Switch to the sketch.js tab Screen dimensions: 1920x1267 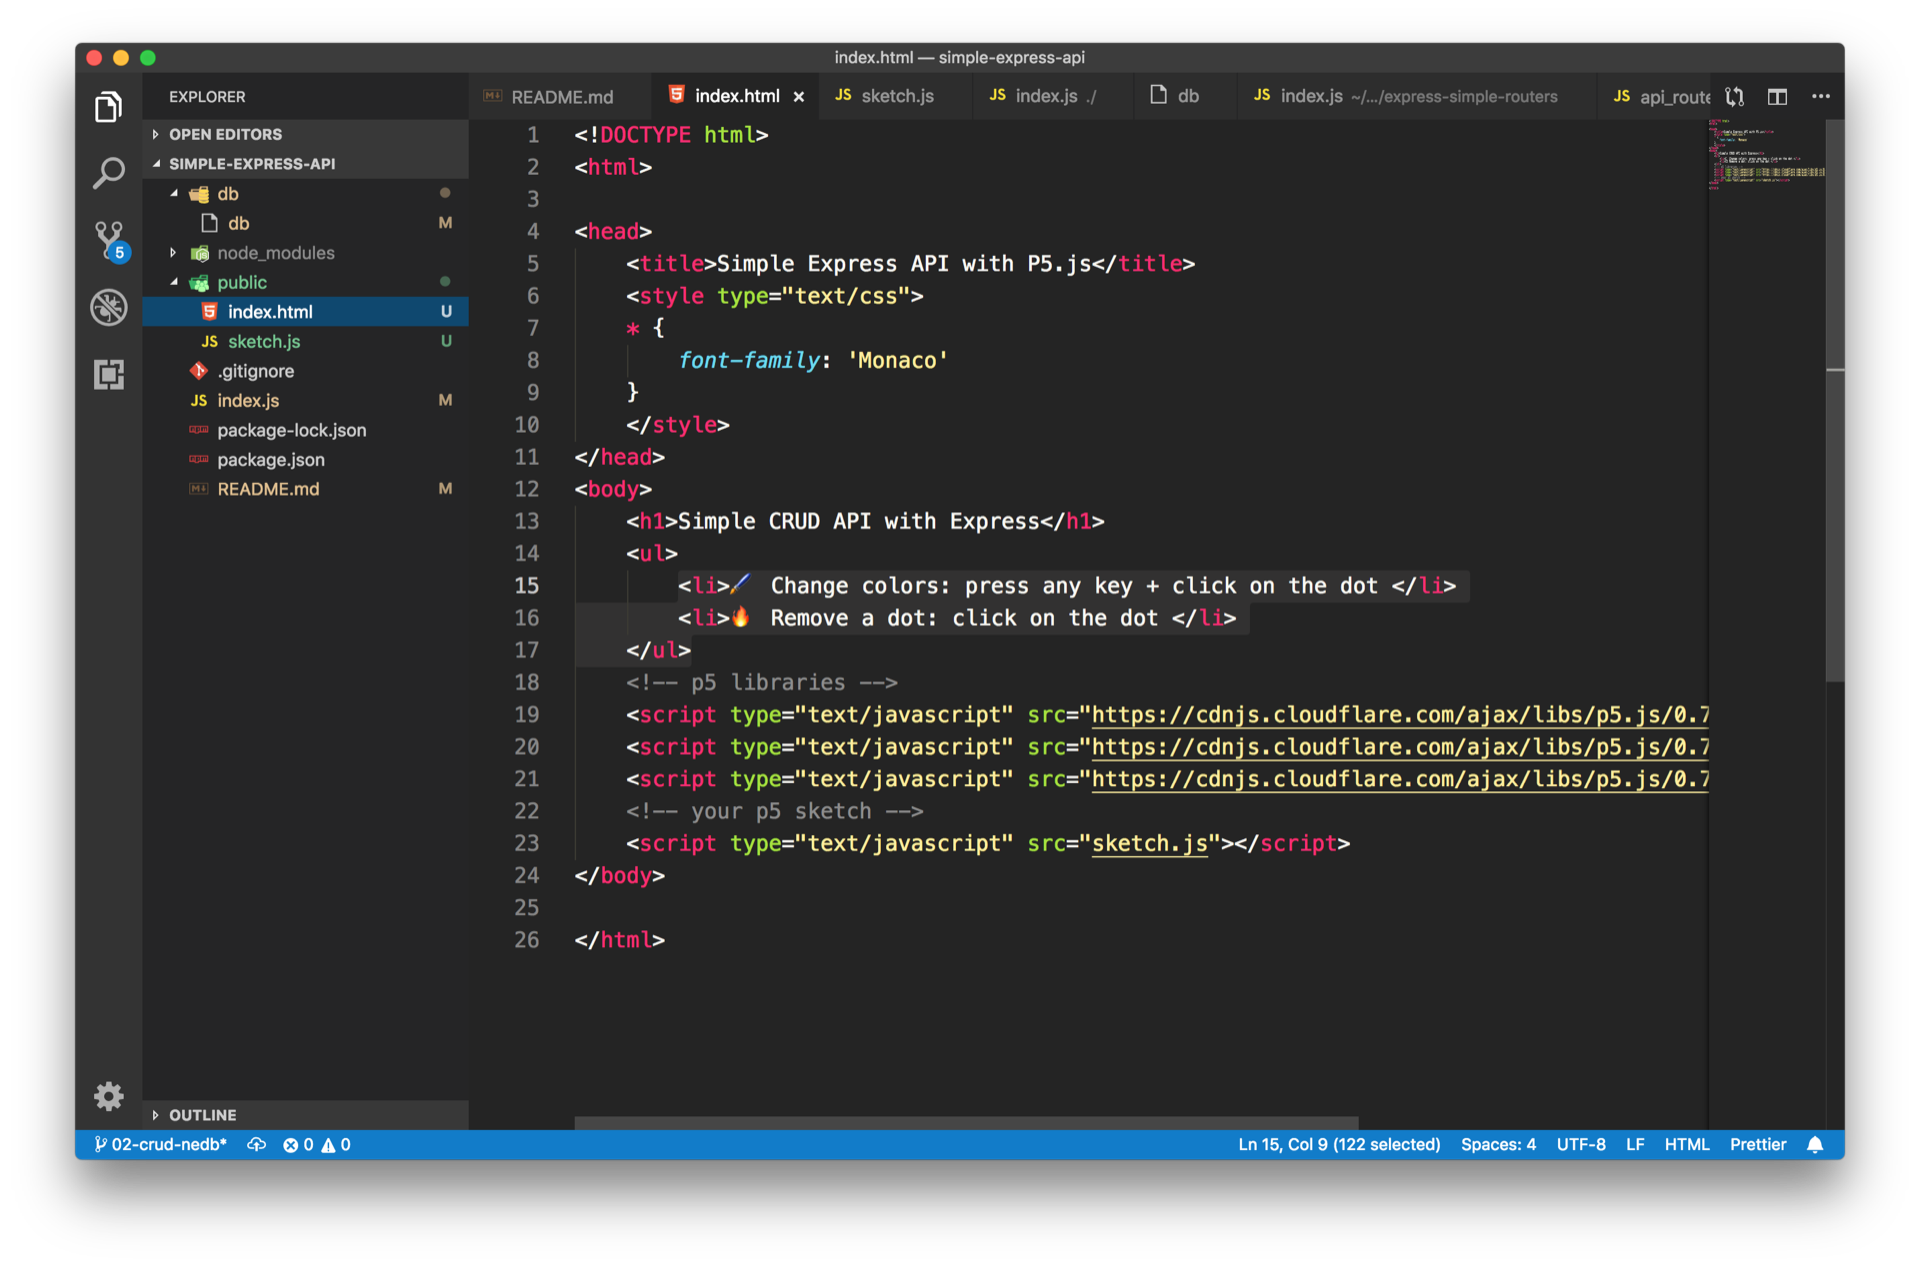(895, 96)
